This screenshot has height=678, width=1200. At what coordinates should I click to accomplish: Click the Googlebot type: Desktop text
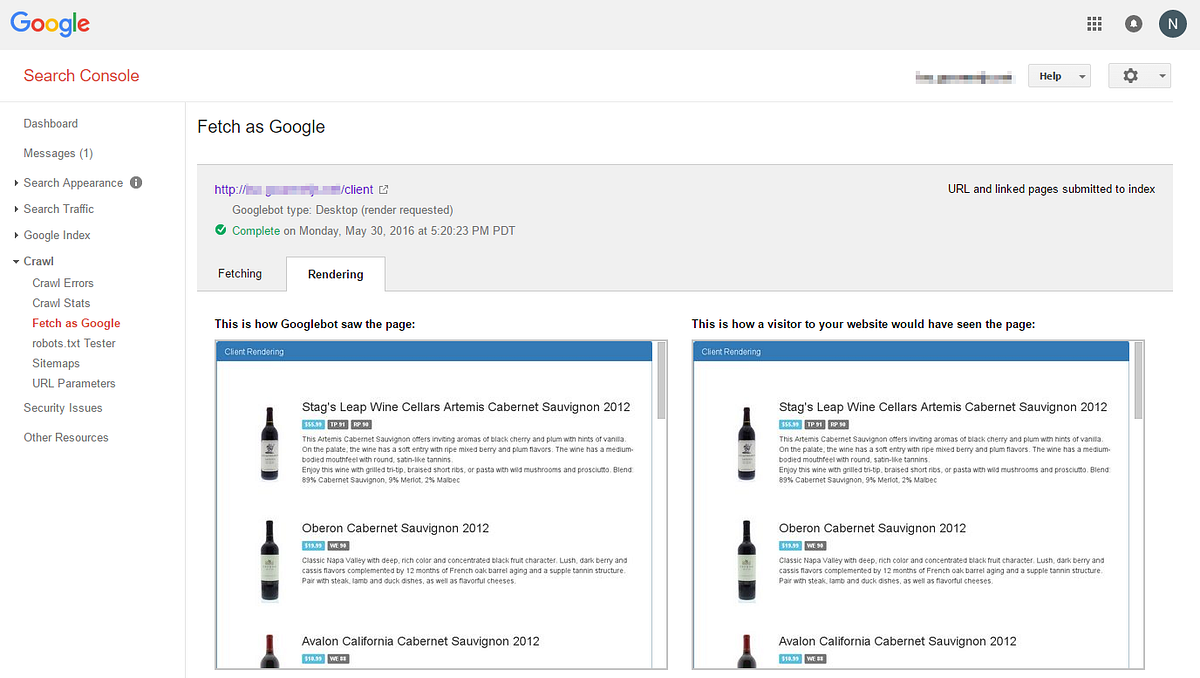342,210
